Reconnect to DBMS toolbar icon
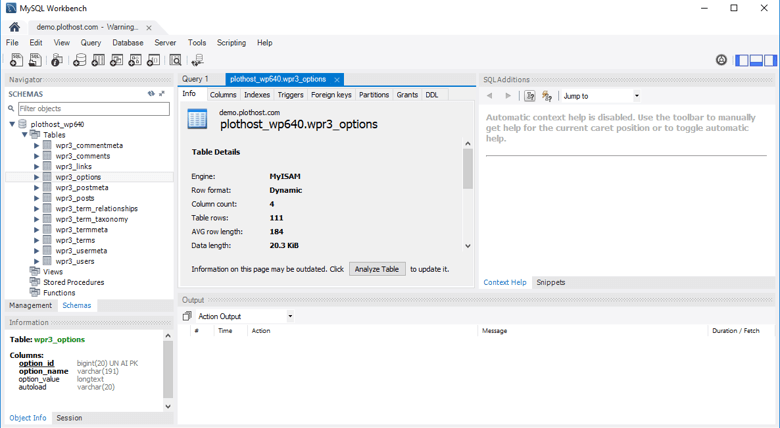Screen dimensions: 780x428 [x=197, y=60]
